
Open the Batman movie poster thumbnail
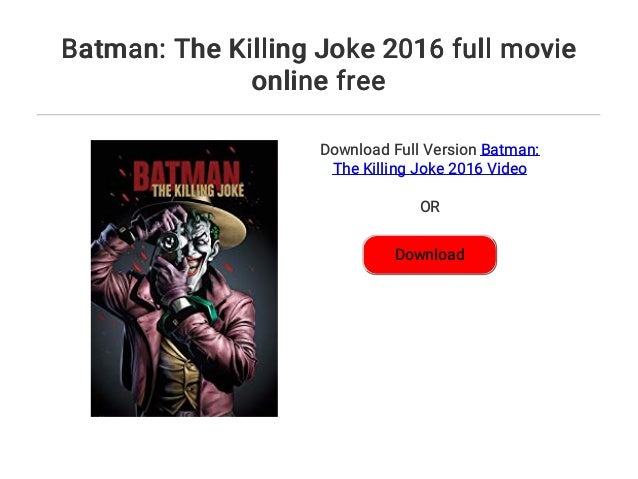[184, 278]
